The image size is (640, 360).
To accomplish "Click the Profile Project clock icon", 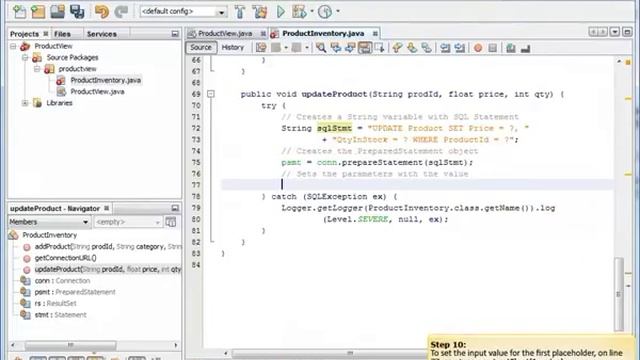I will point(325,11).
